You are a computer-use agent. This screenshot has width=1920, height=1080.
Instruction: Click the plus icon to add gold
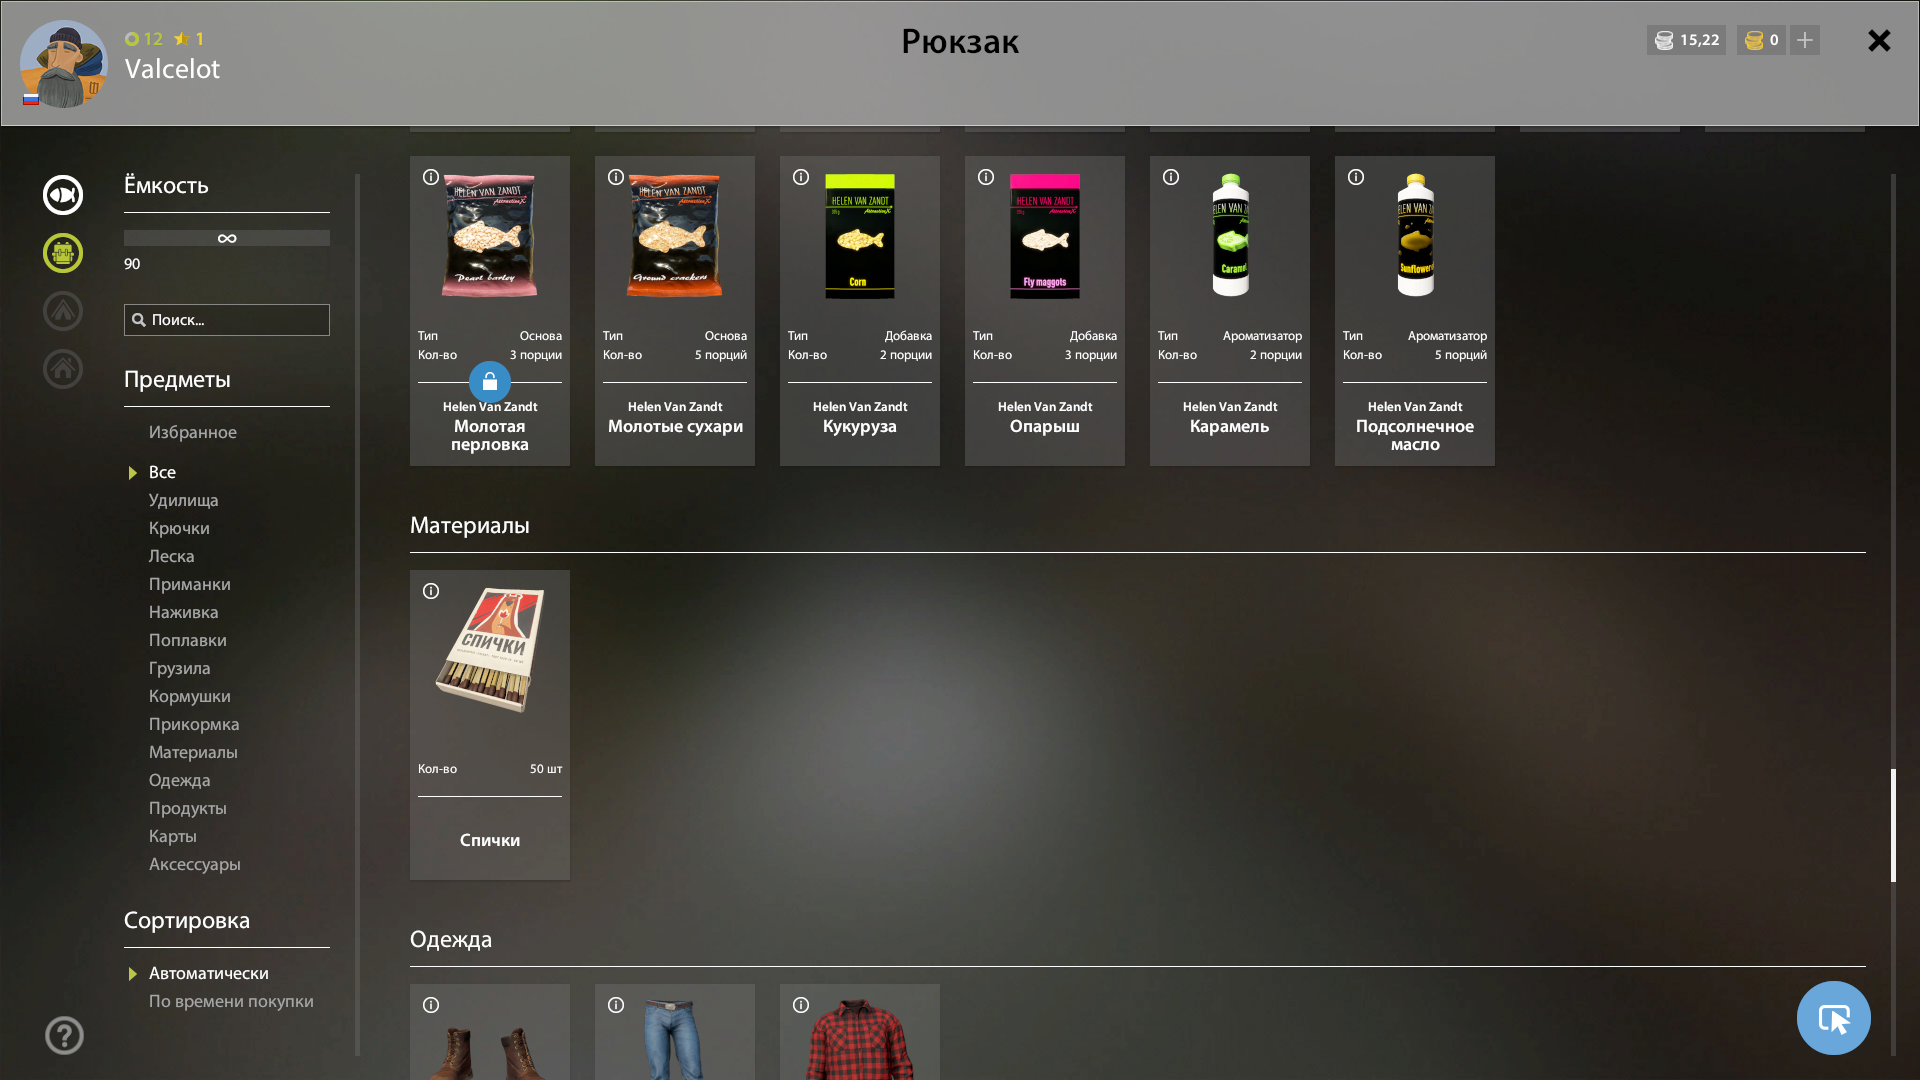click(x=1805, y=40)
